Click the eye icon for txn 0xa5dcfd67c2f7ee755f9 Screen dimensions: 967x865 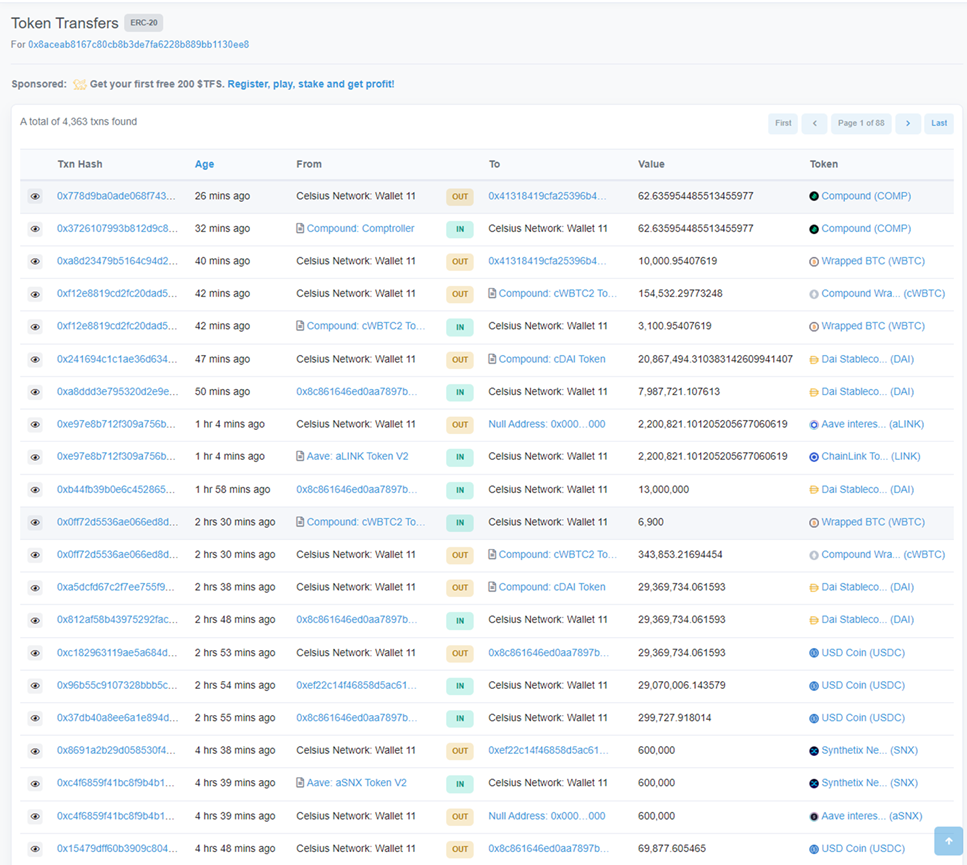coord(35,588)
